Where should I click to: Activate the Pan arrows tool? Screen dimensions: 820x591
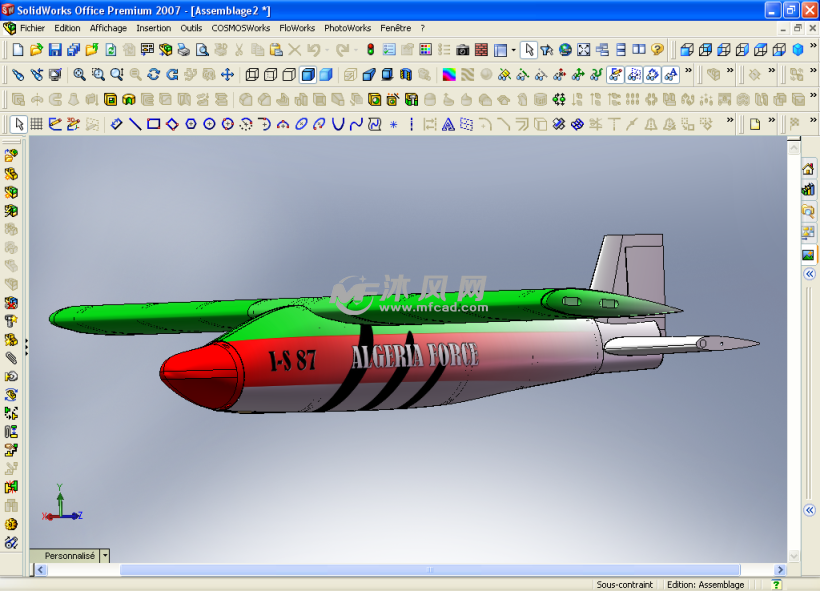(227, 75)
